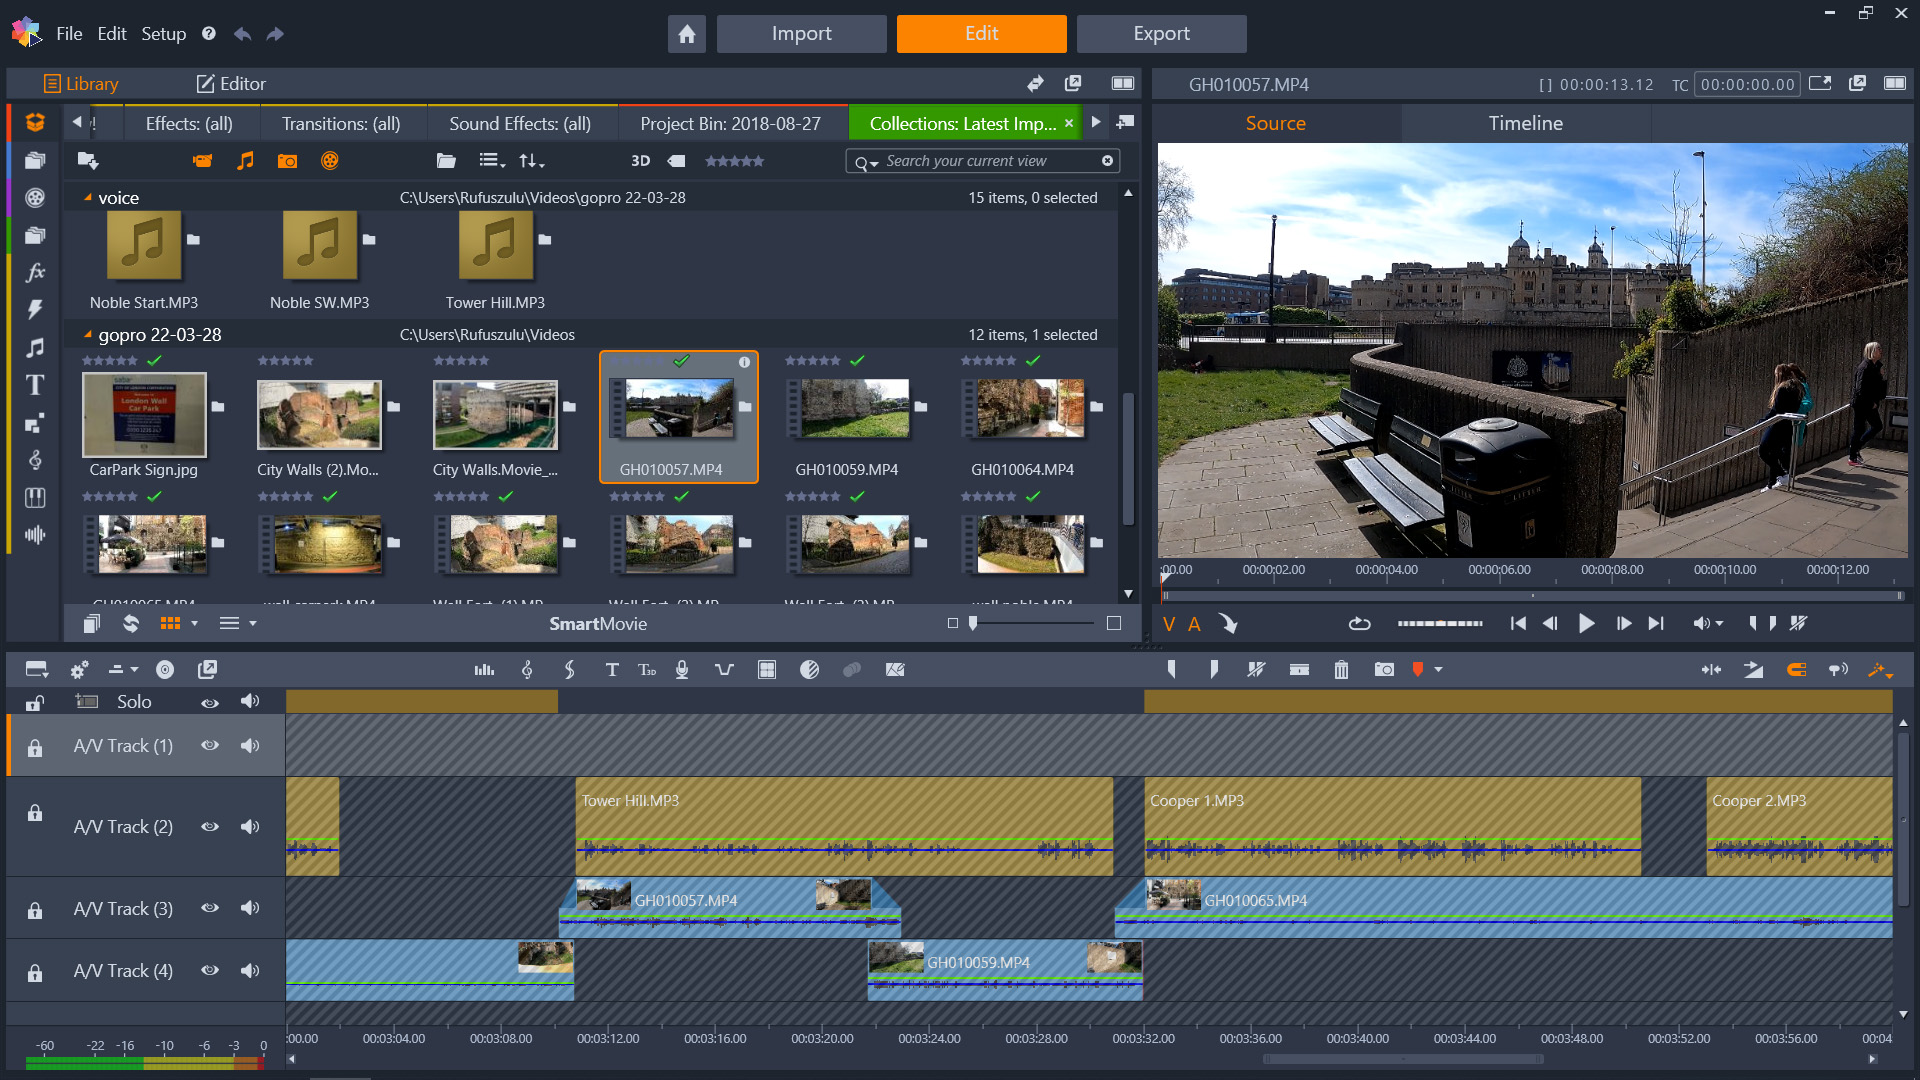
Task: Show only audio files filter in library
Action: pyautogui.click(x=245, y=161)
